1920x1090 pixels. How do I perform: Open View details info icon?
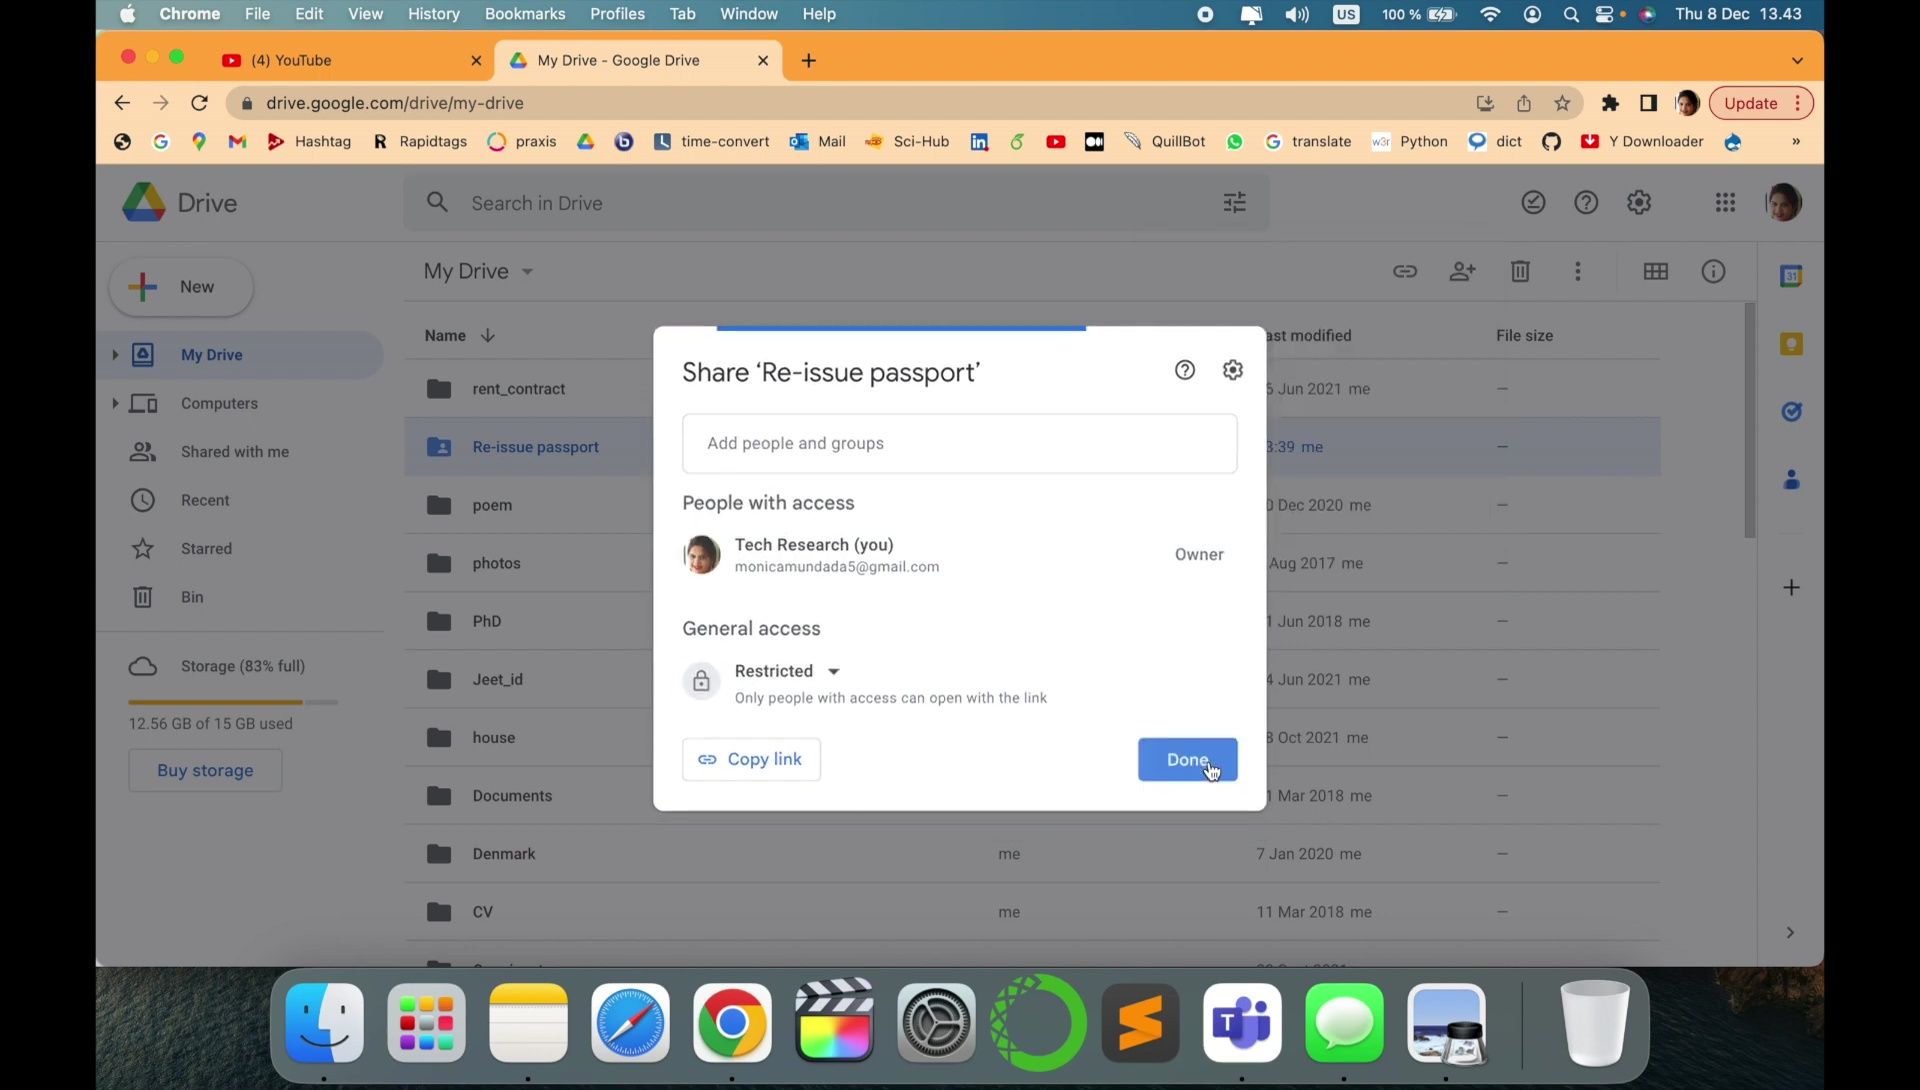[x=1713, y=271]
